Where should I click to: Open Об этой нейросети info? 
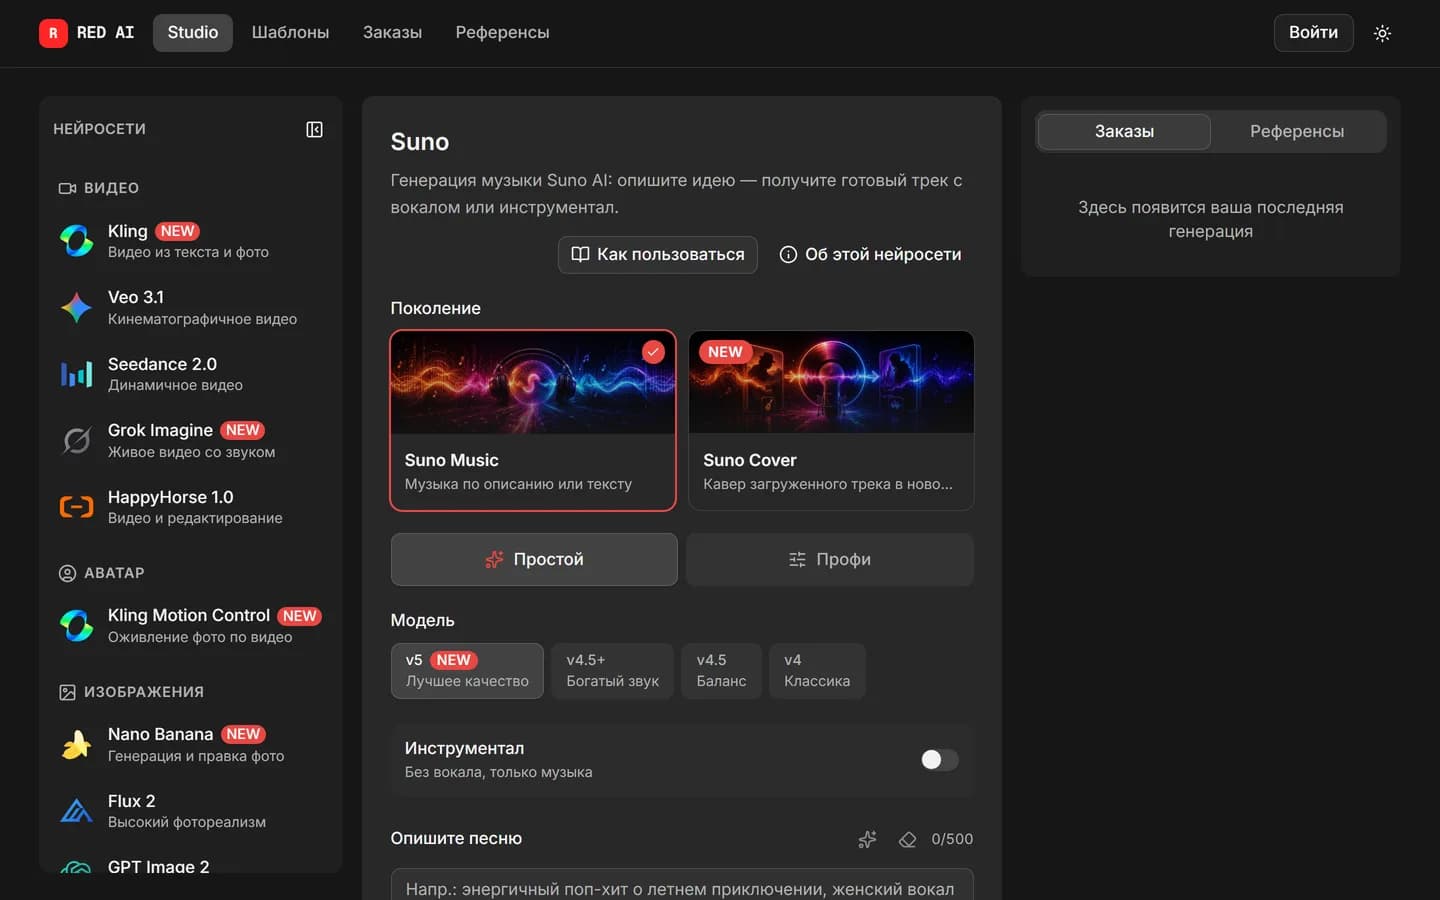click(x=870, y=254)
